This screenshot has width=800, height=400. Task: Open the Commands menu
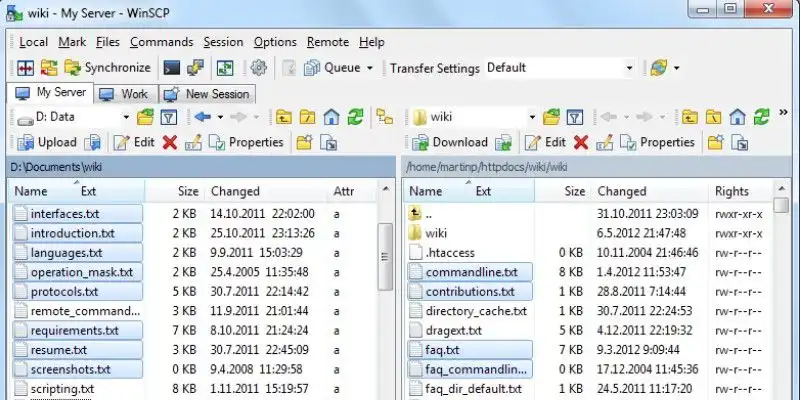click(x=161, y=42)
